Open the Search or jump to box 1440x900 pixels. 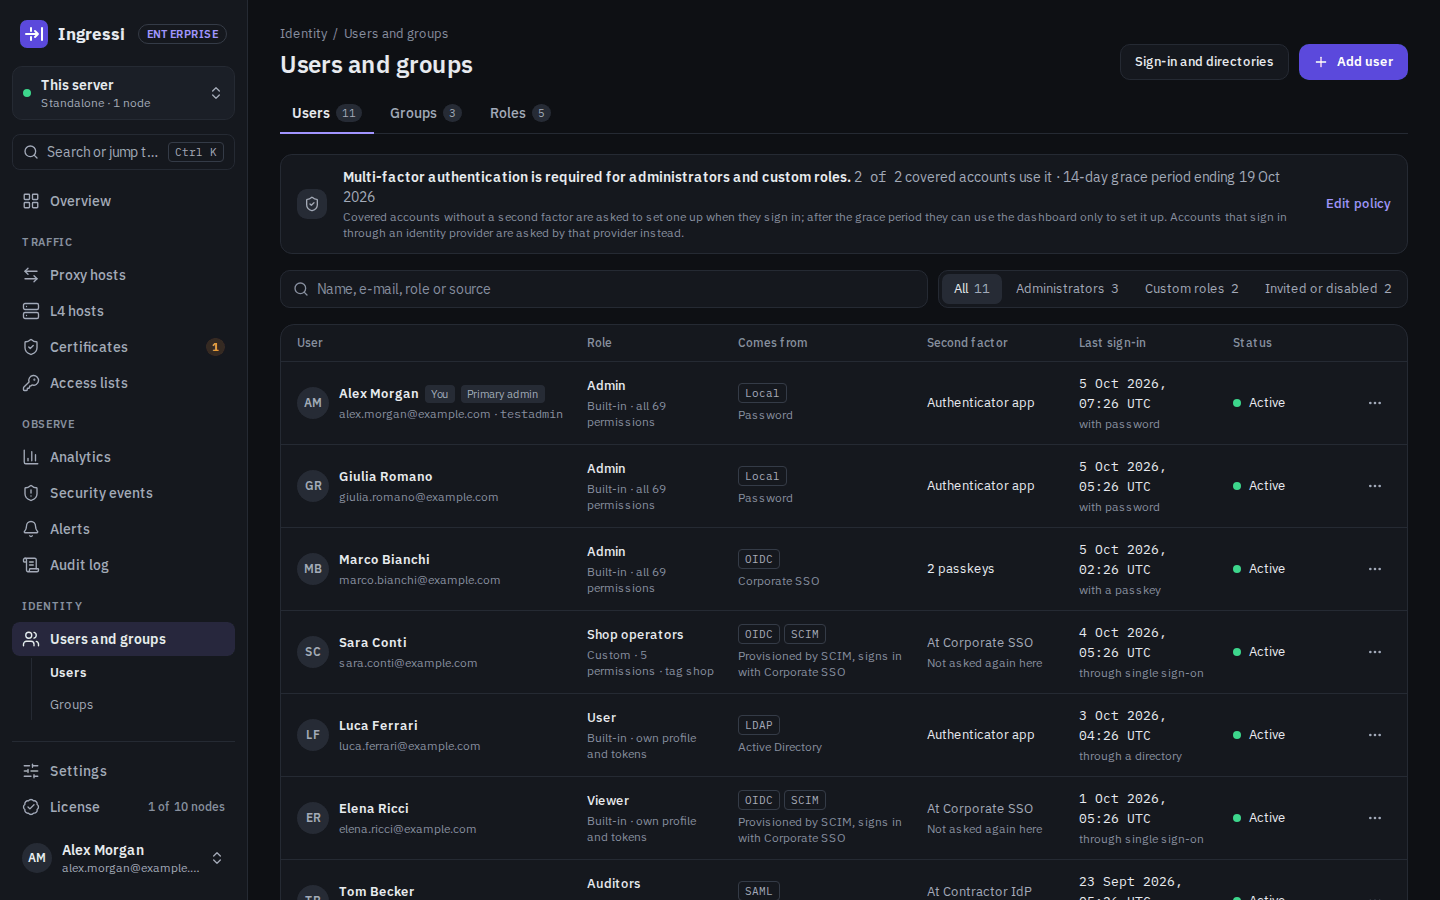(x=123, y=152)
